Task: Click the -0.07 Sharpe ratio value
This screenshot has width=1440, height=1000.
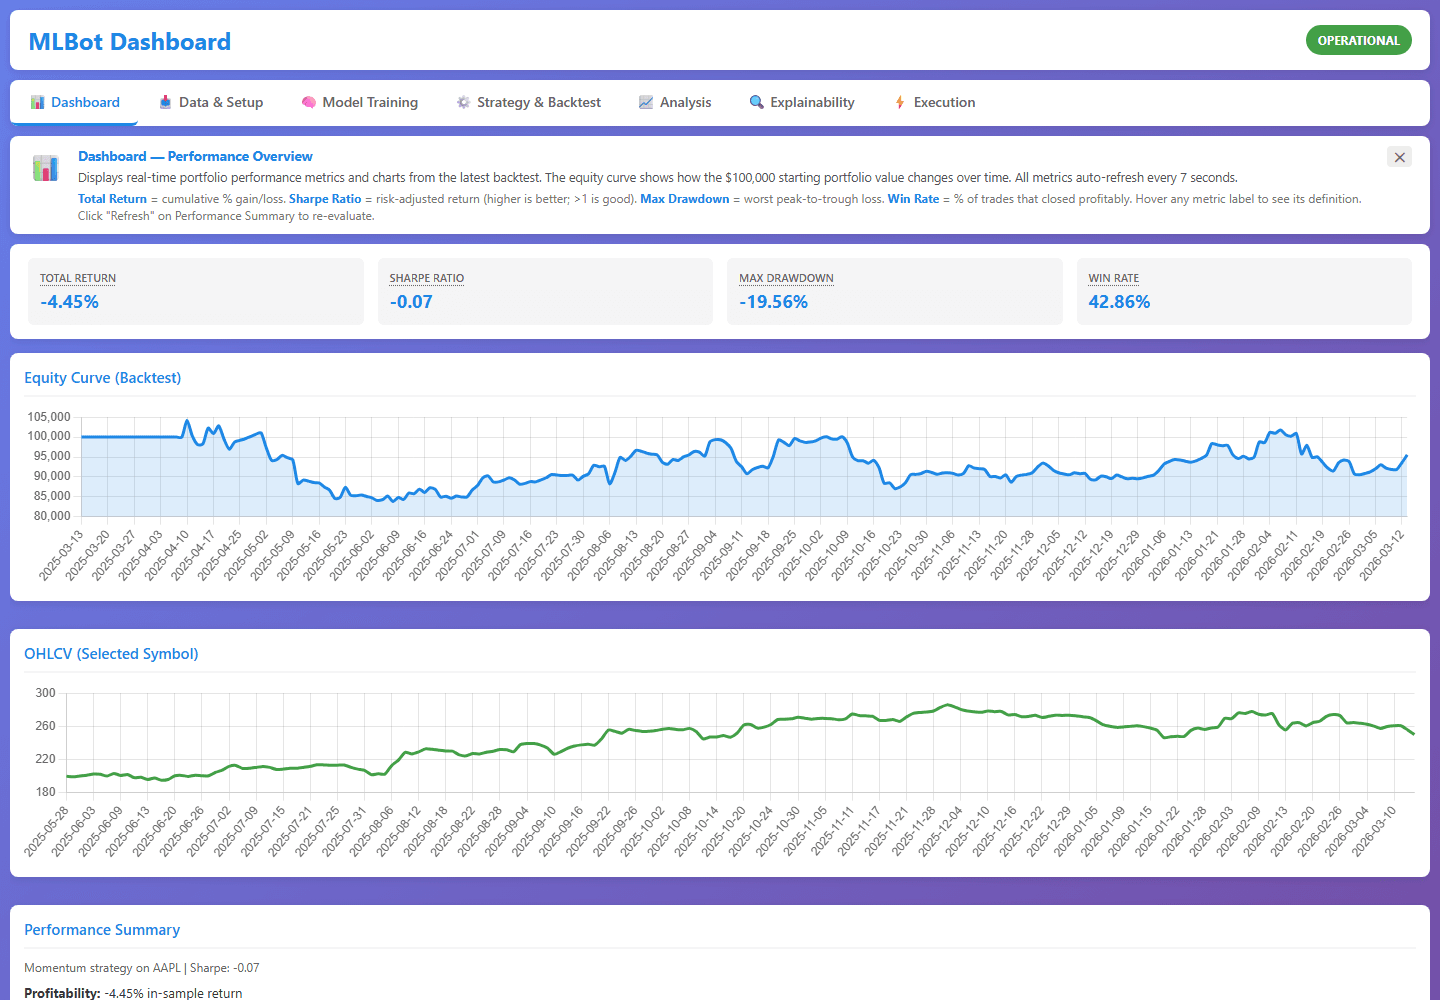Action: tap(411, 302)
